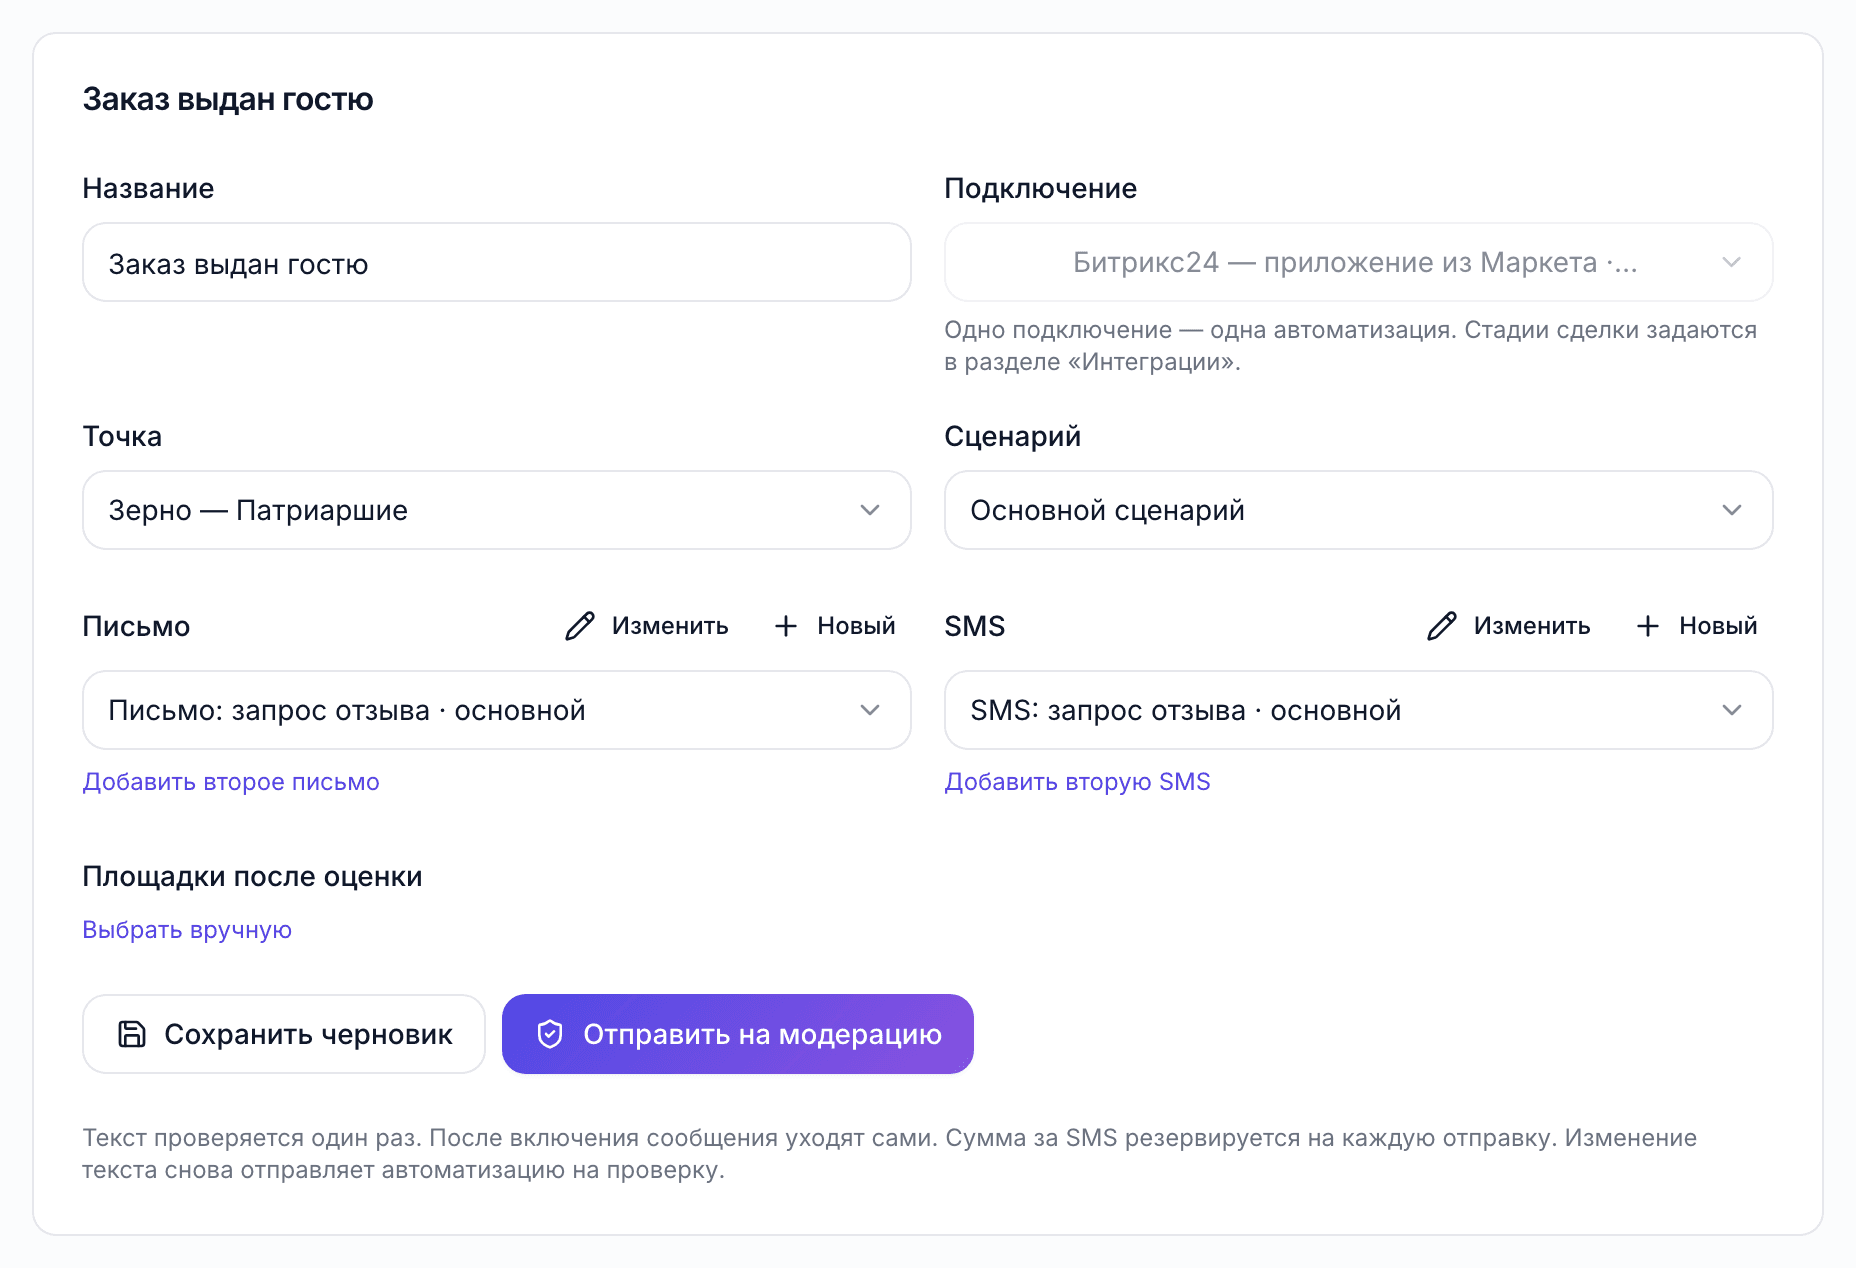Click the Точка field label
Viewport: 1856px width, 1268px height.
coord(122,436)
